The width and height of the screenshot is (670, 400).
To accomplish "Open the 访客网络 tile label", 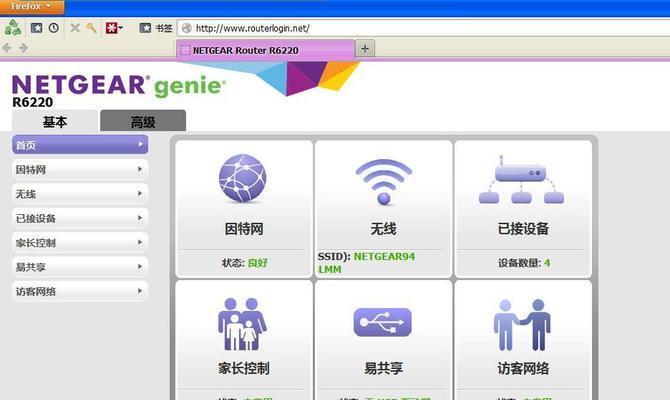I will [x=523, y=368].
